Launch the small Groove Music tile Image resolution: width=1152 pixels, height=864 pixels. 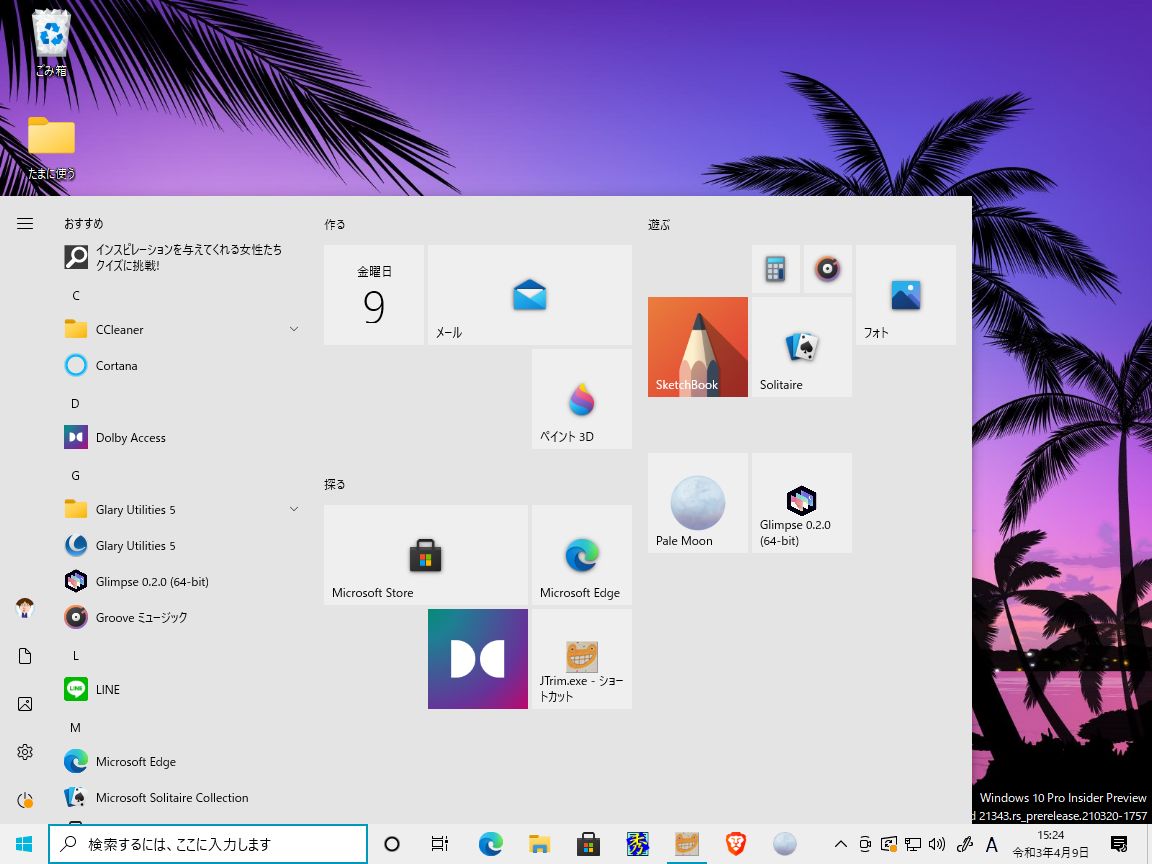pyautogui.click(x=828, y=268)
